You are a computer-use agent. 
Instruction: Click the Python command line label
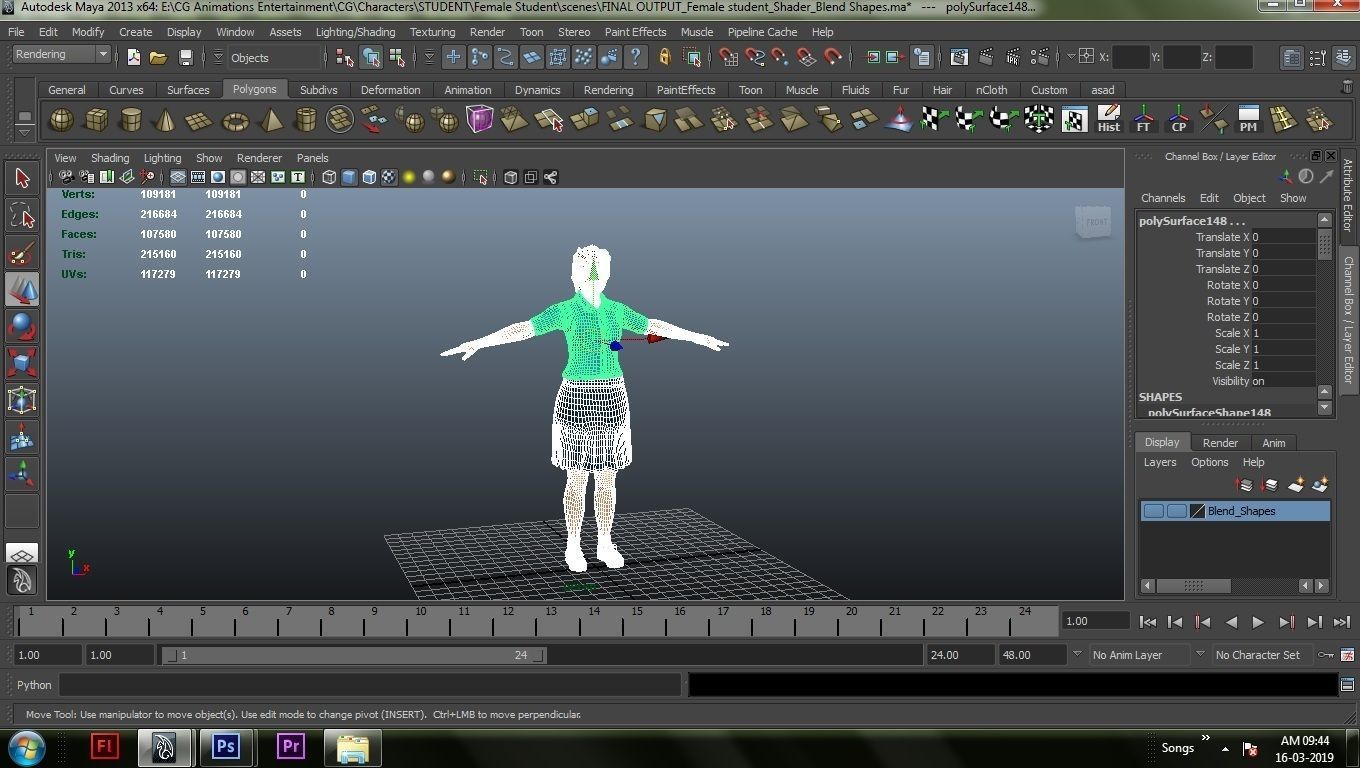pyautogui.click(x=34, y=685)
